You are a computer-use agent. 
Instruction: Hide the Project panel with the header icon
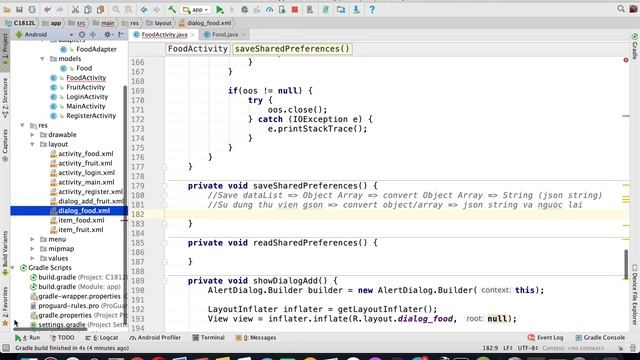click(120, 35)
